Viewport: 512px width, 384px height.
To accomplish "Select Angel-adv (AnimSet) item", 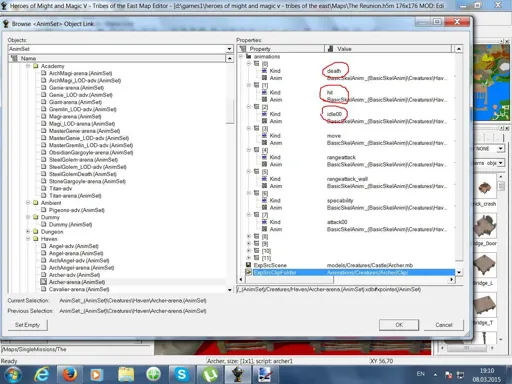I will [74, 246].
